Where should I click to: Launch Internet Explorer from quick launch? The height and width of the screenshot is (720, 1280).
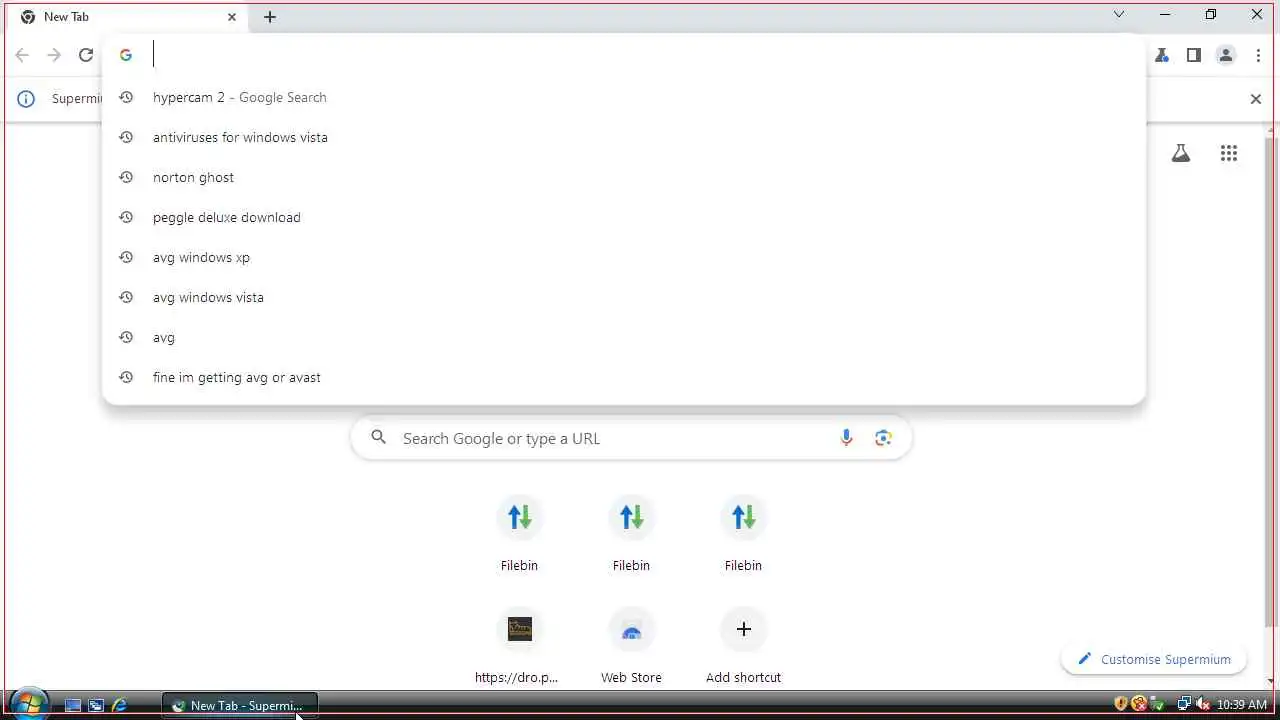coord(119,705)
